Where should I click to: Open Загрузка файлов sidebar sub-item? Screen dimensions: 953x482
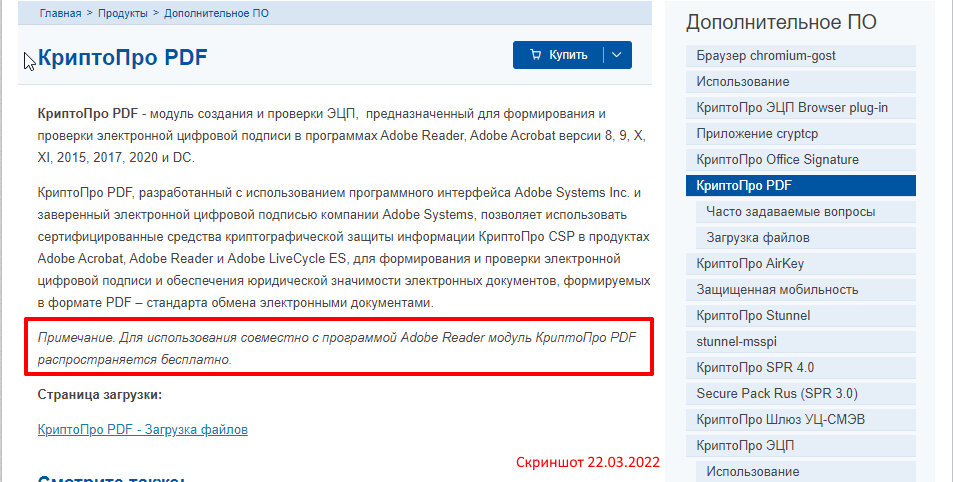[805, 238]
